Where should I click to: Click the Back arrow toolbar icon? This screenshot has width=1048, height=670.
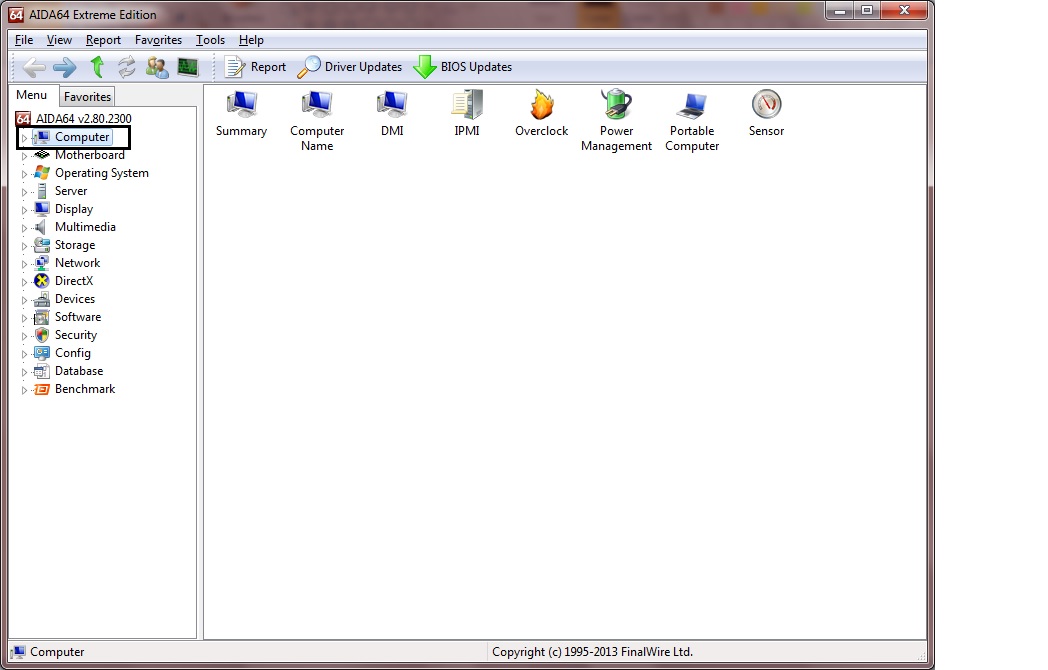[34, 67]
